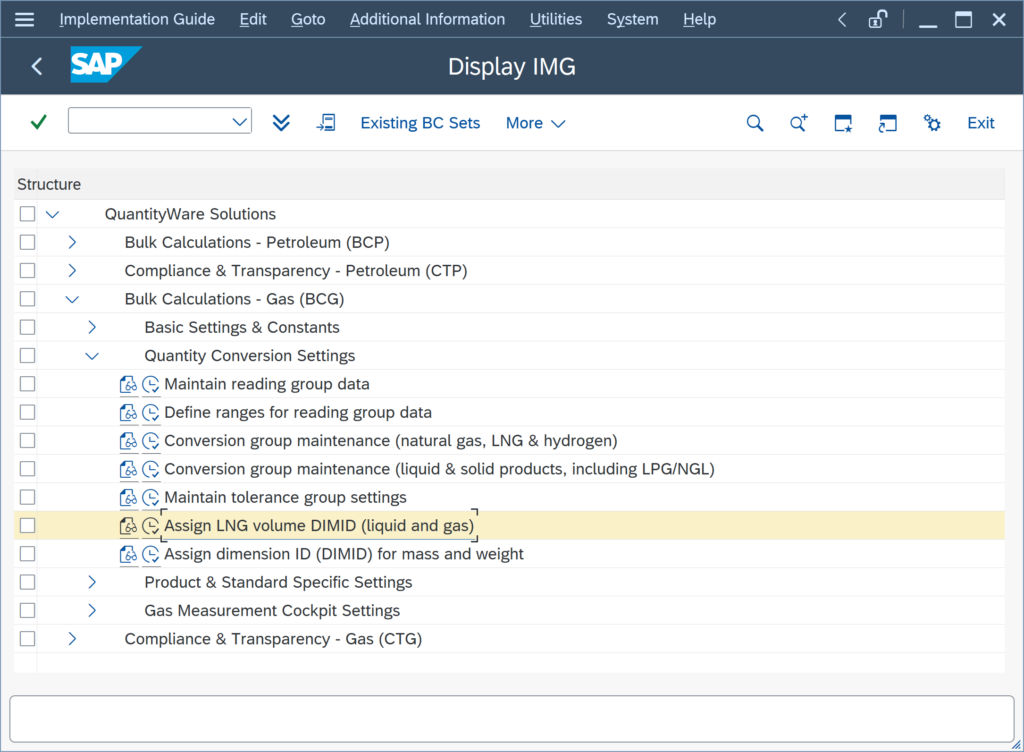
Task: Execute activity icon for Define ranges for reading group data
Action: (151, 413)
